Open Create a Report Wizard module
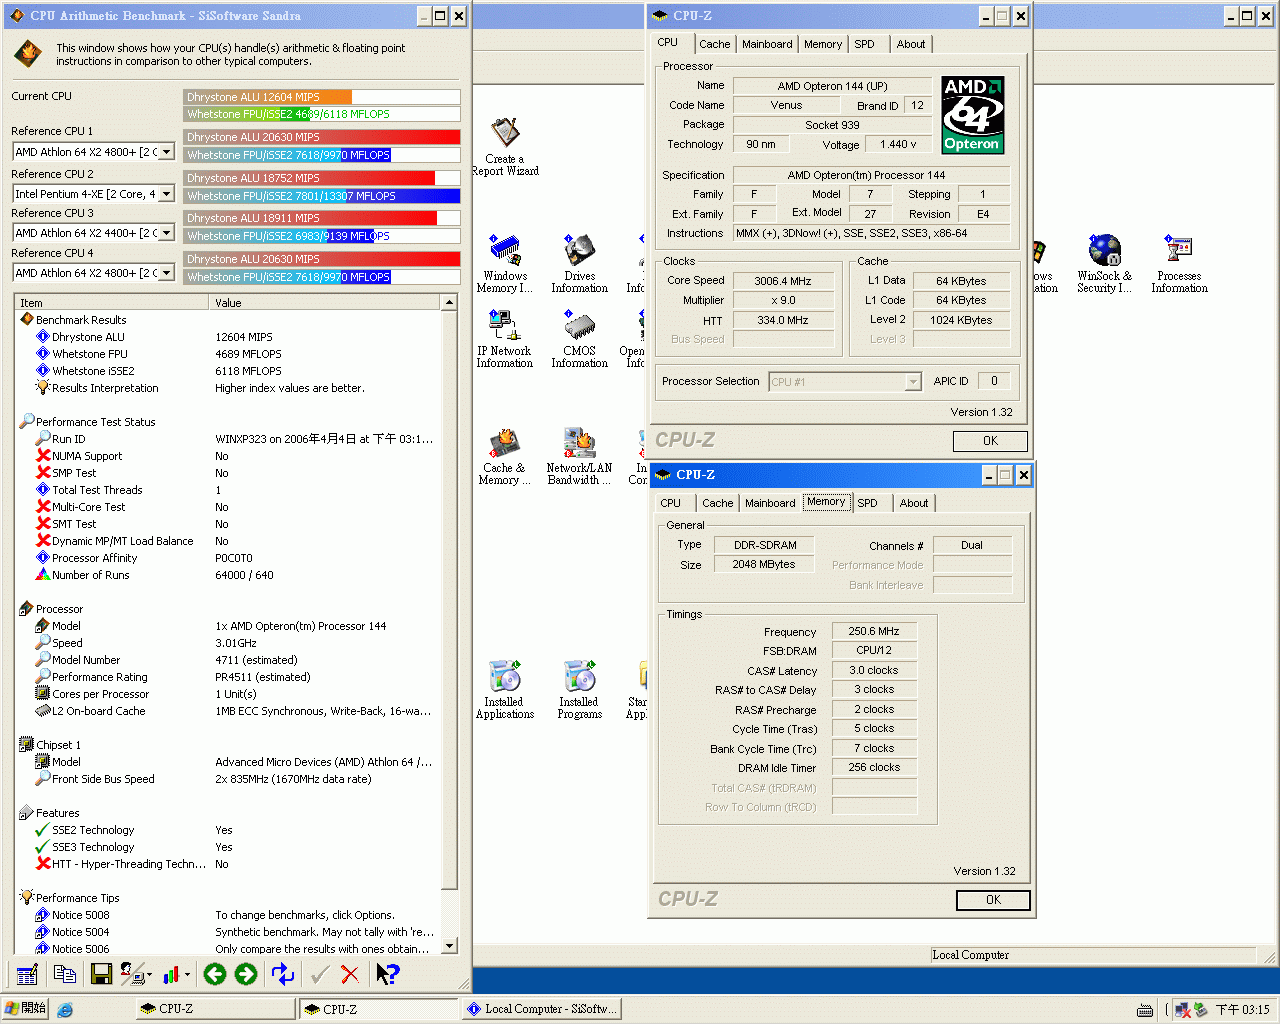Screen dimensions: 1280x1024 coord(505,148)
